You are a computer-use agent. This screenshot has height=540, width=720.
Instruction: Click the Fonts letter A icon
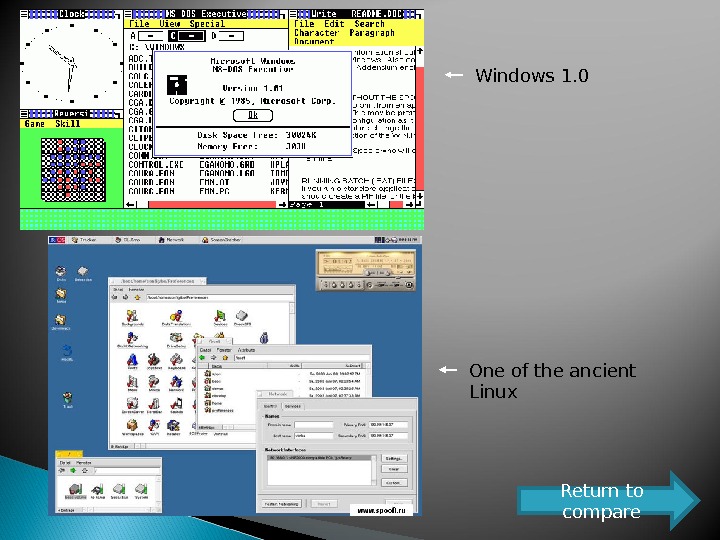click(x=132, y=361)
